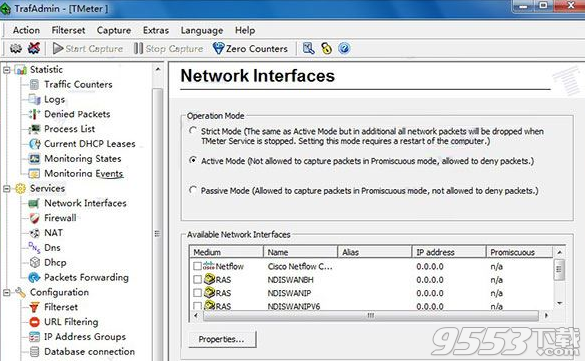Check the NDISWANIPV6 RAS checkbox
This screenshot has height=361, width=585.
pos(197,306)
